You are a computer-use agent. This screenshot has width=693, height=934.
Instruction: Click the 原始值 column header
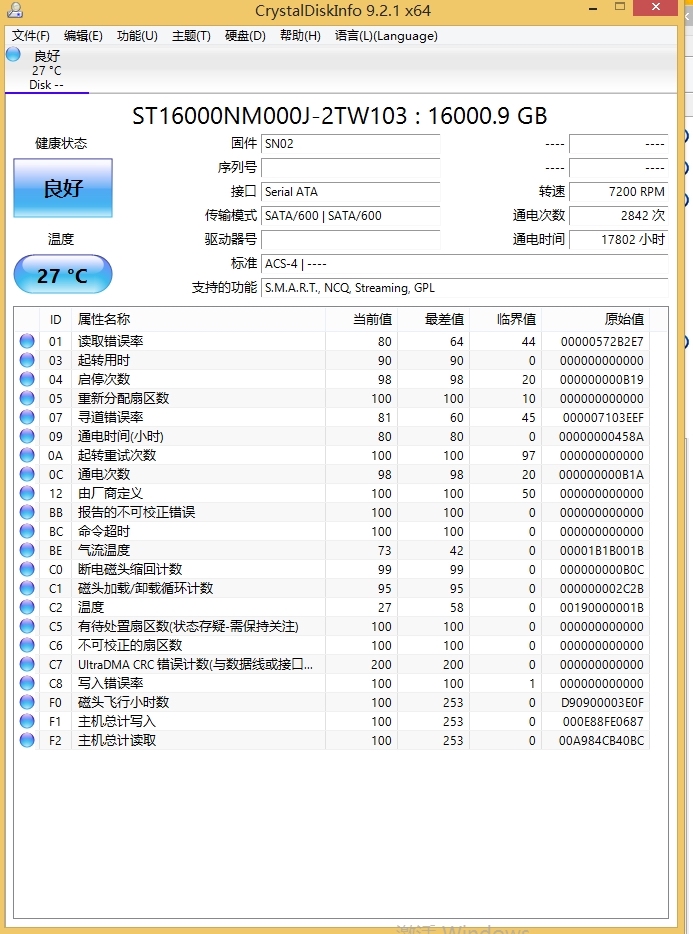595,319
